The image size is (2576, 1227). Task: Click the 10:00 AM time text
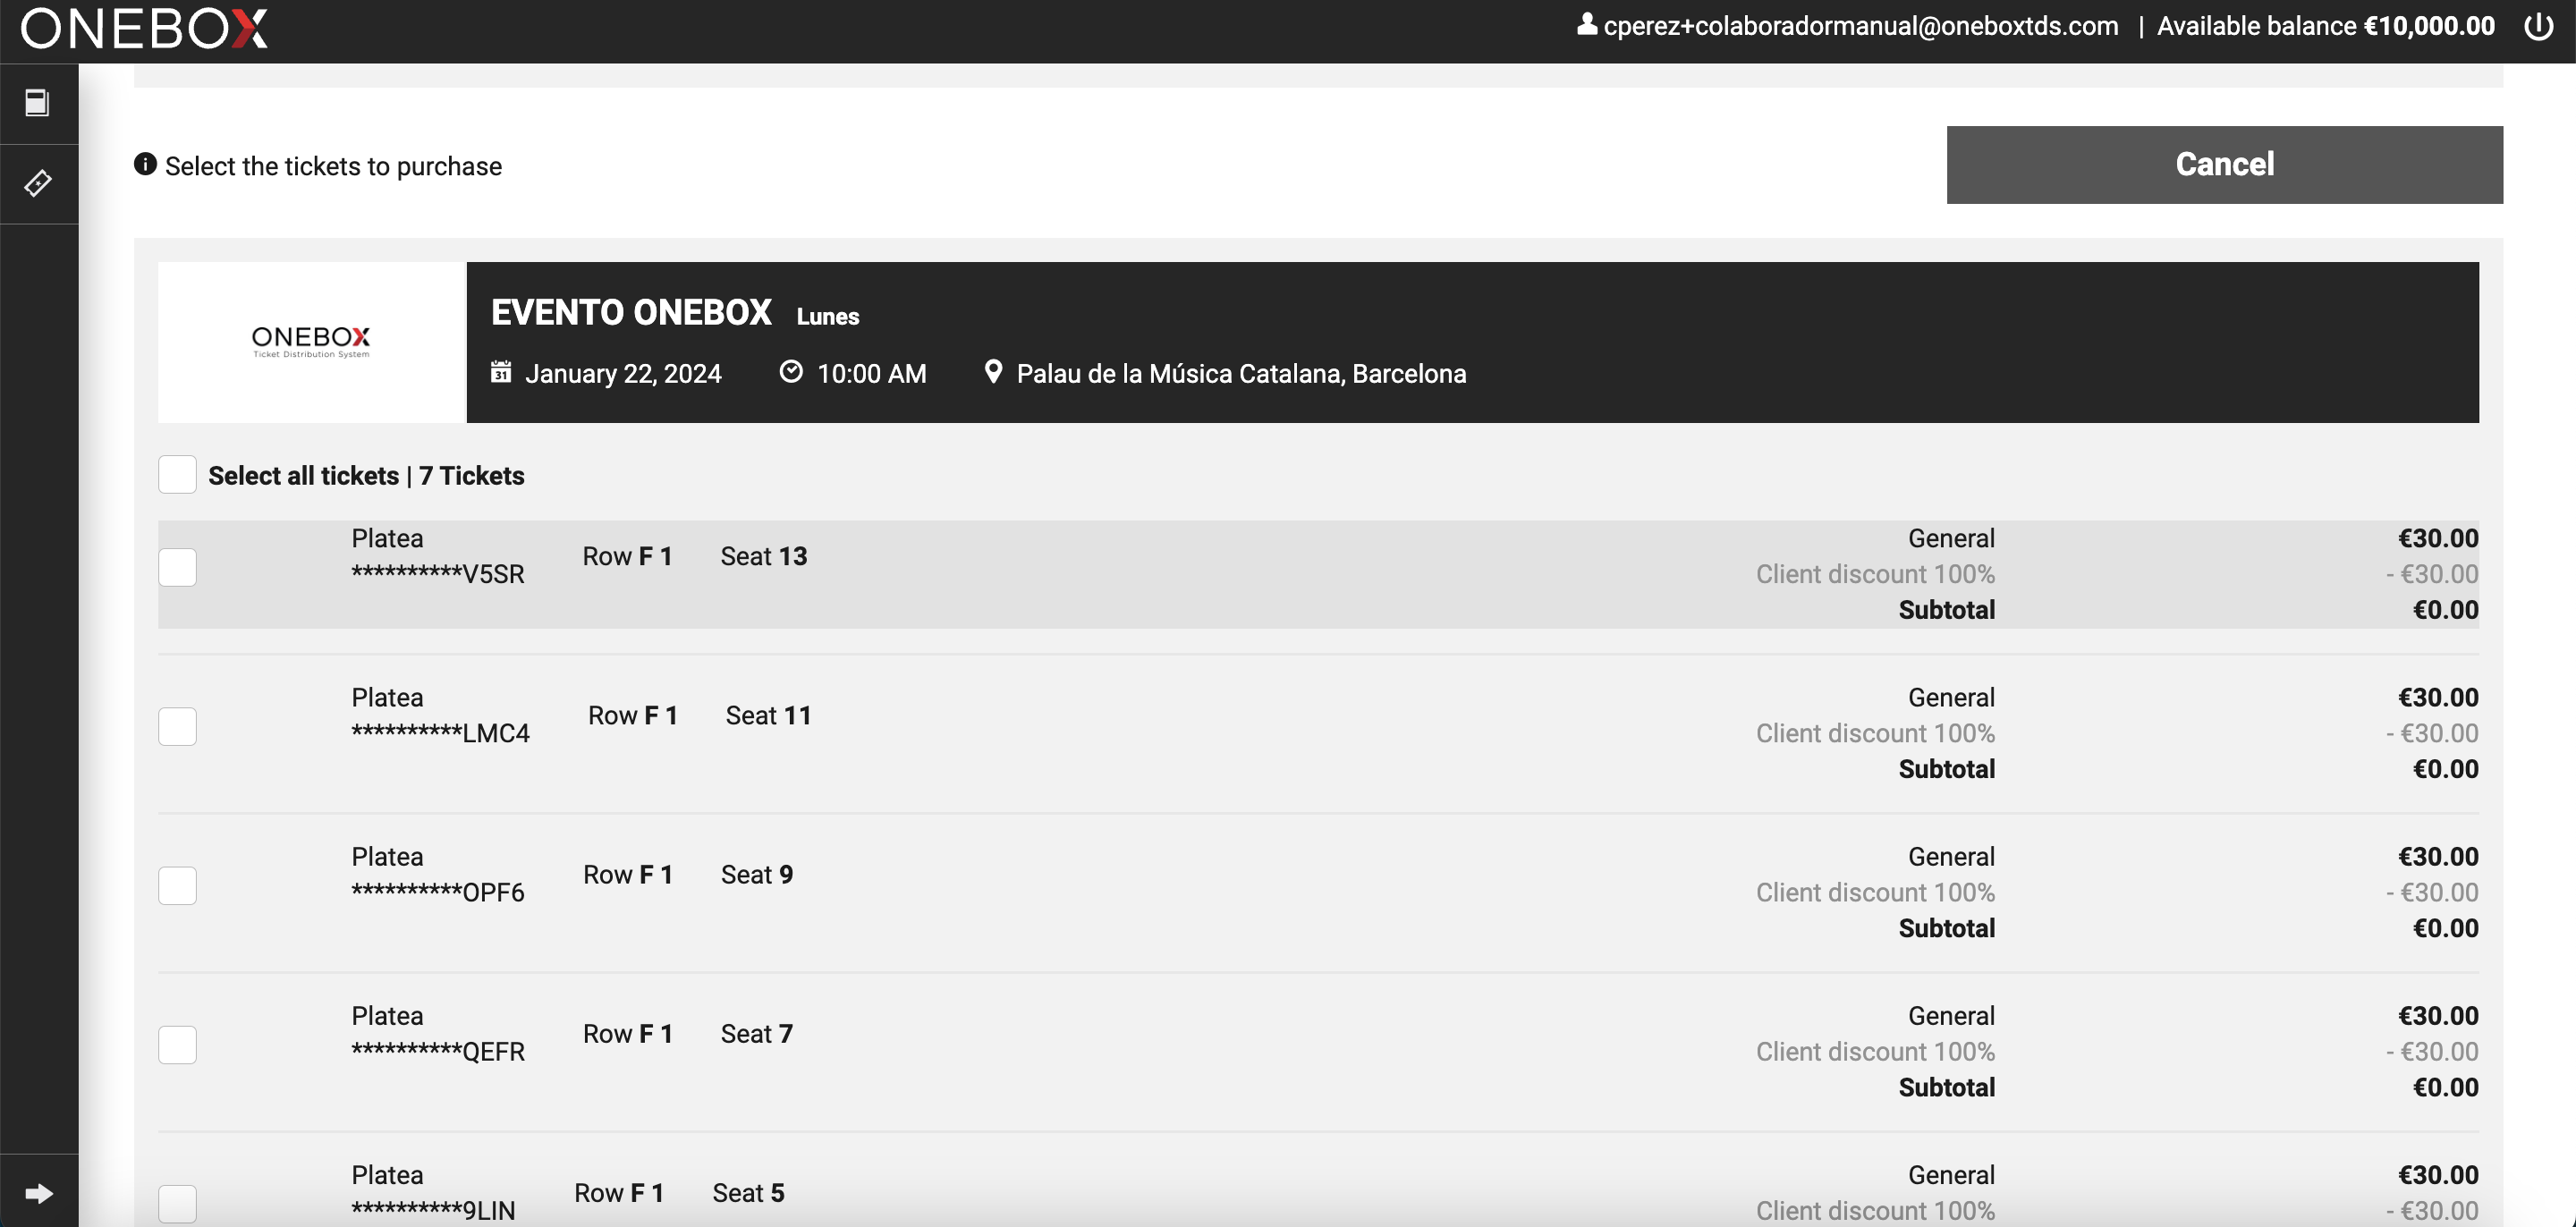coord(872,374)
